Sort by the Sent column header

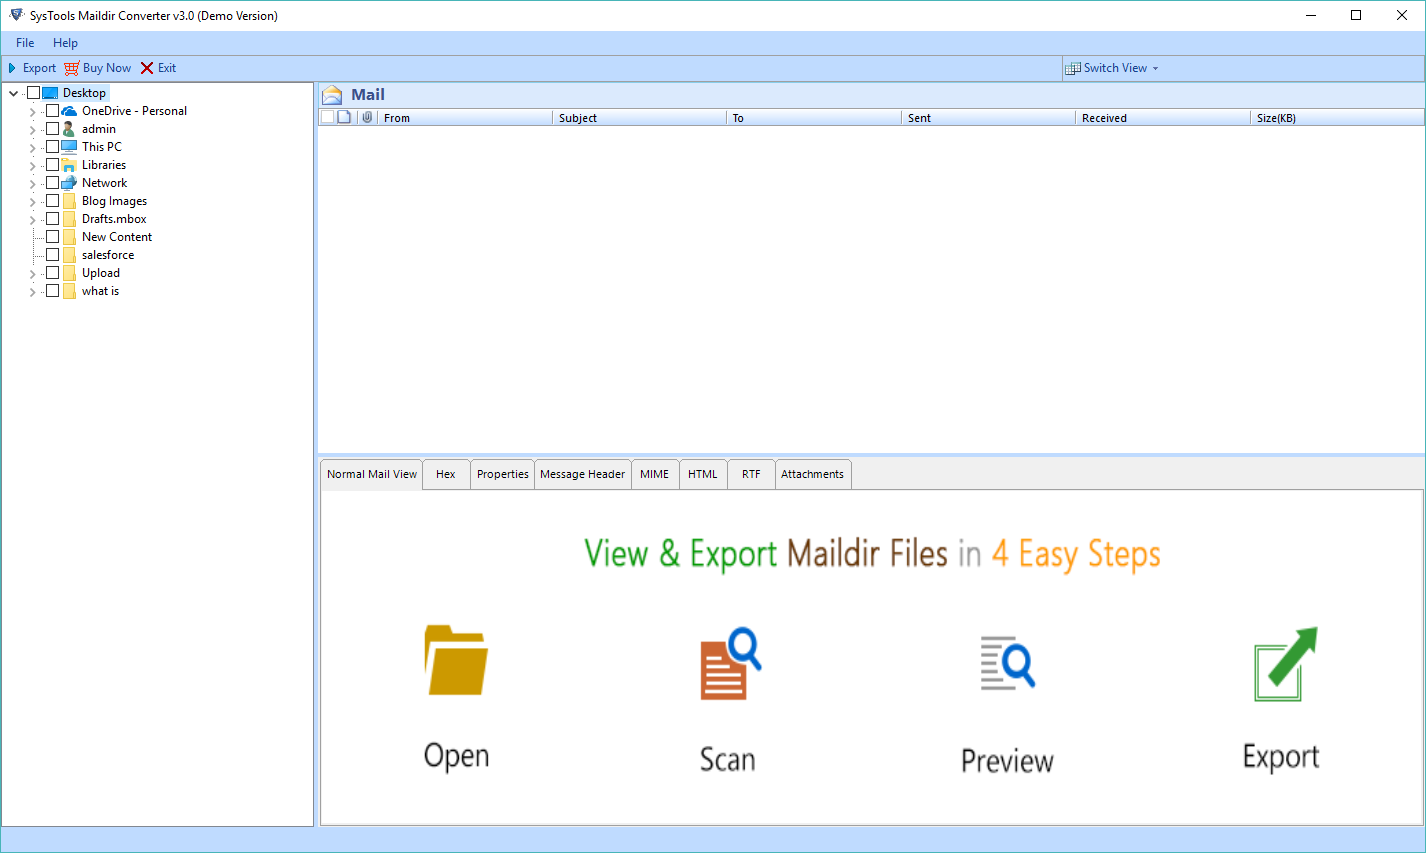988,118
